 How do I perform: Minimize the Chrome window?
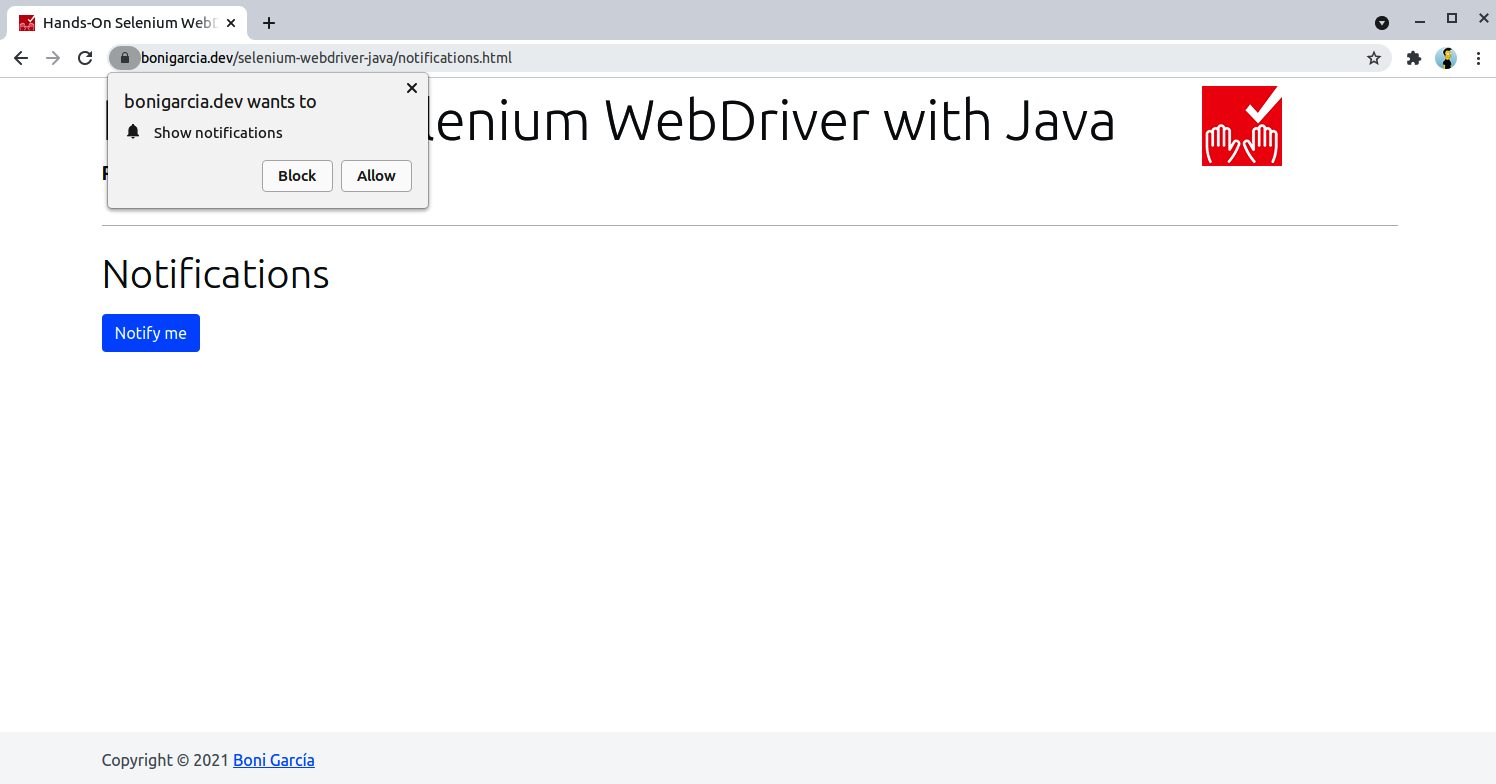[1419, 20]
